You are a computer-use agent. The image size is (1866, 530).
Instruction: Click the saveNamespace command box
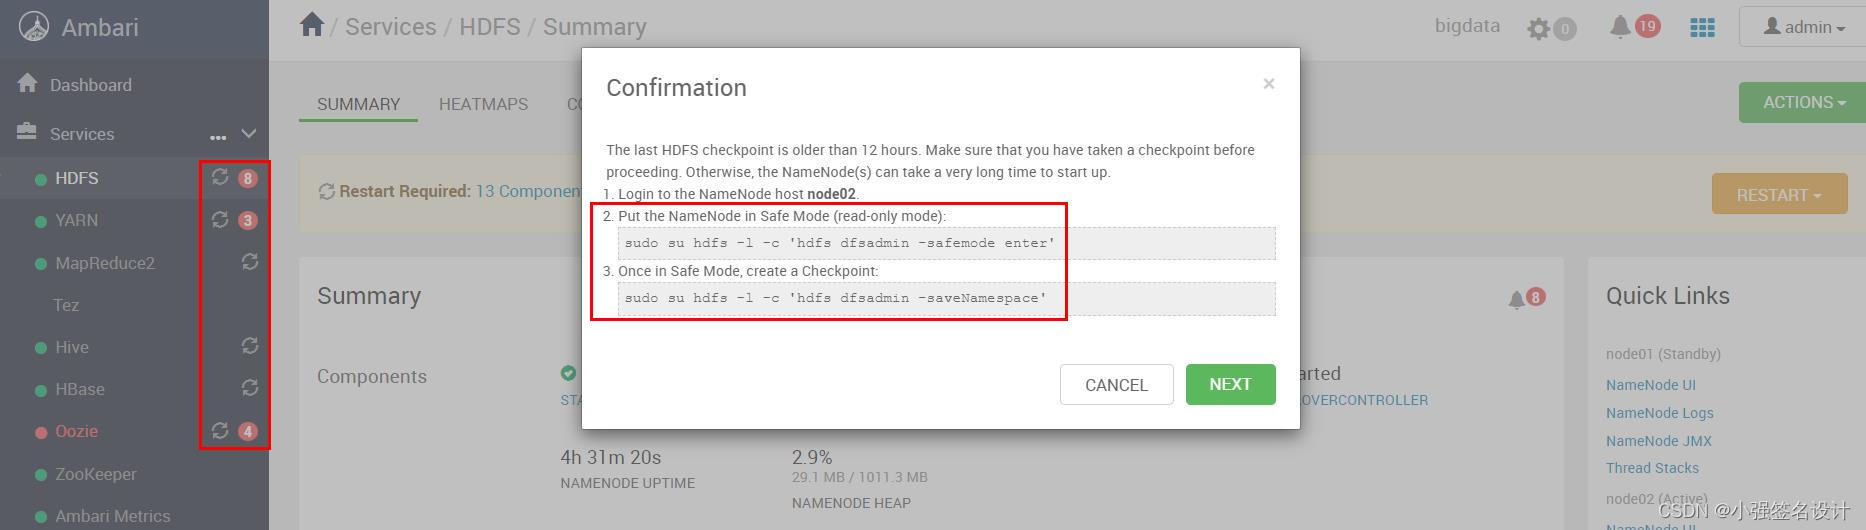[946, 298]
